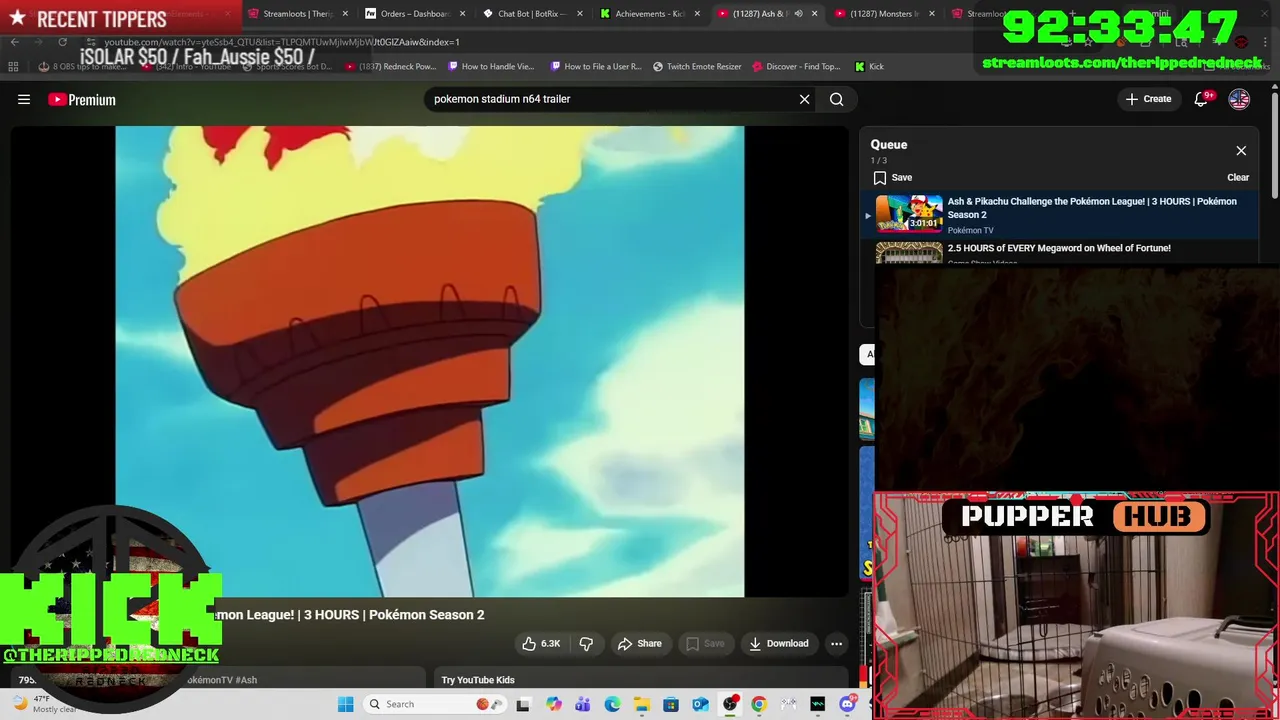Open the Twitch Emote Resizer bookmark
The image size is (1280, 720).
pyautogui.click(x=697, y=67)
